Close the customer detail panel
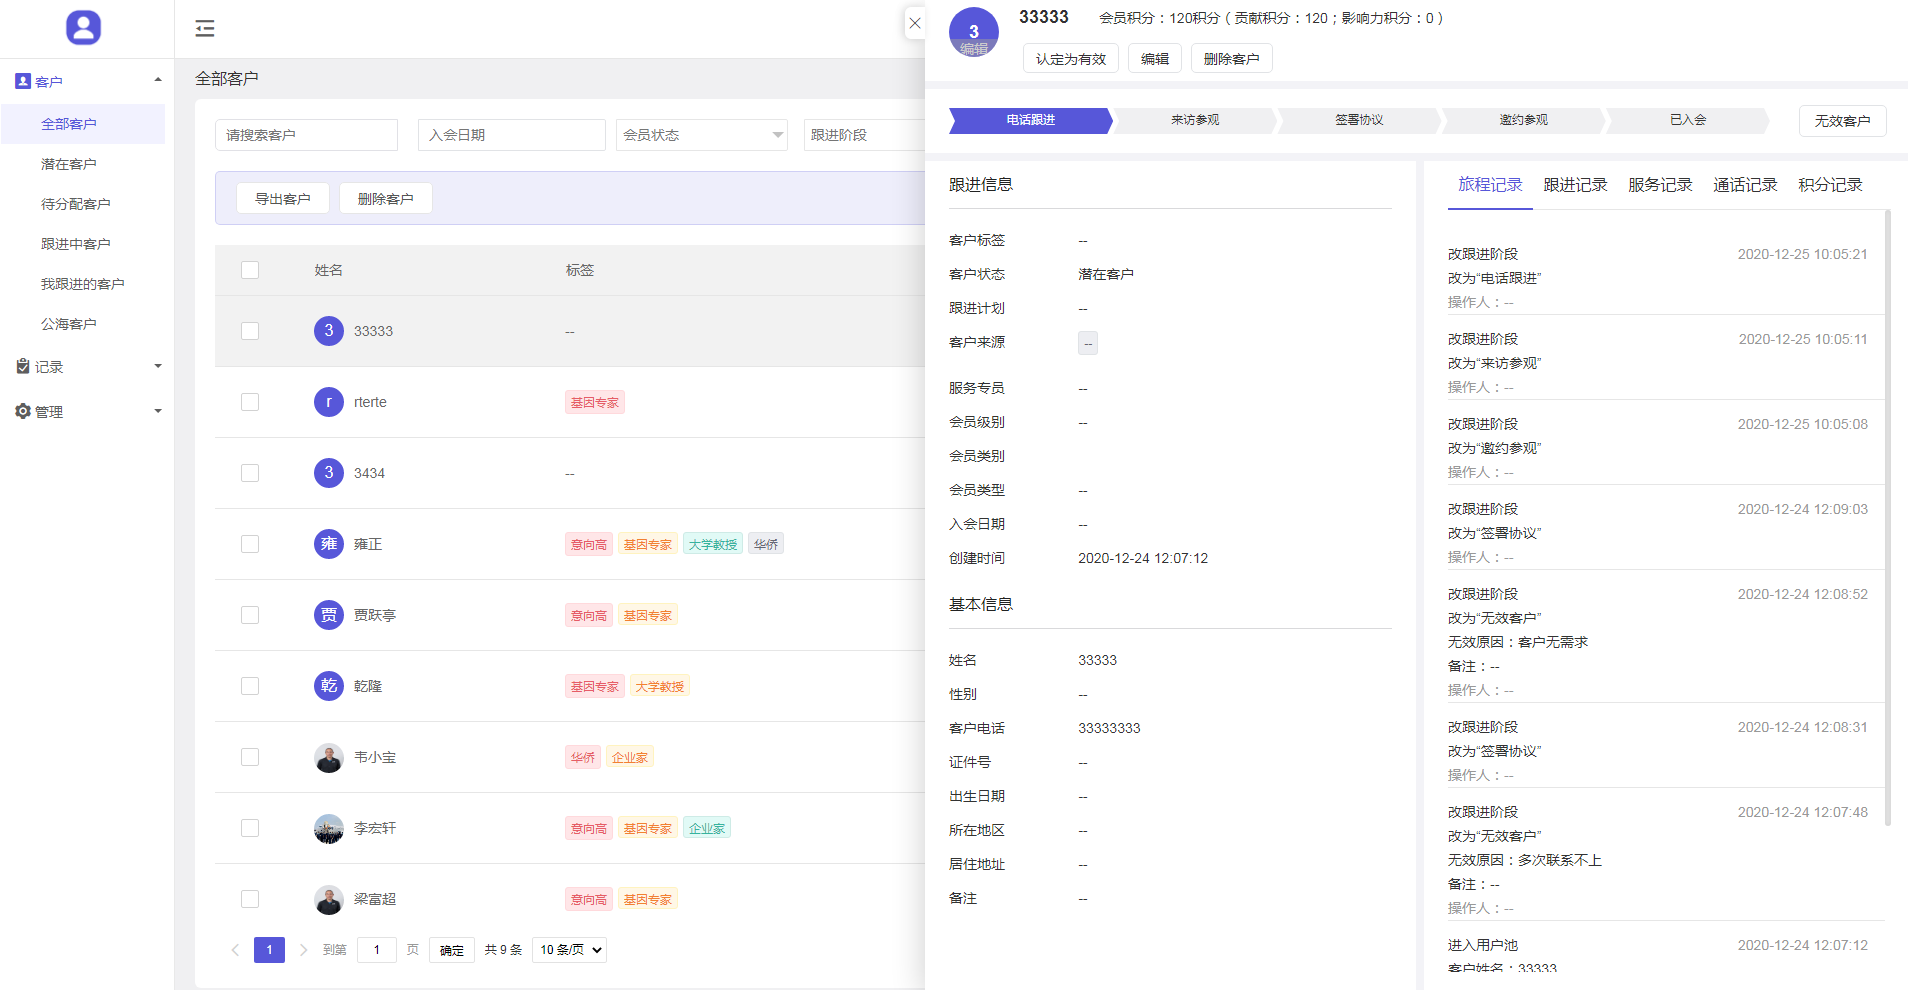Image resolution: width=1908 pixels, height=990 pixels. pyautogui.click(x=914, y=24)
